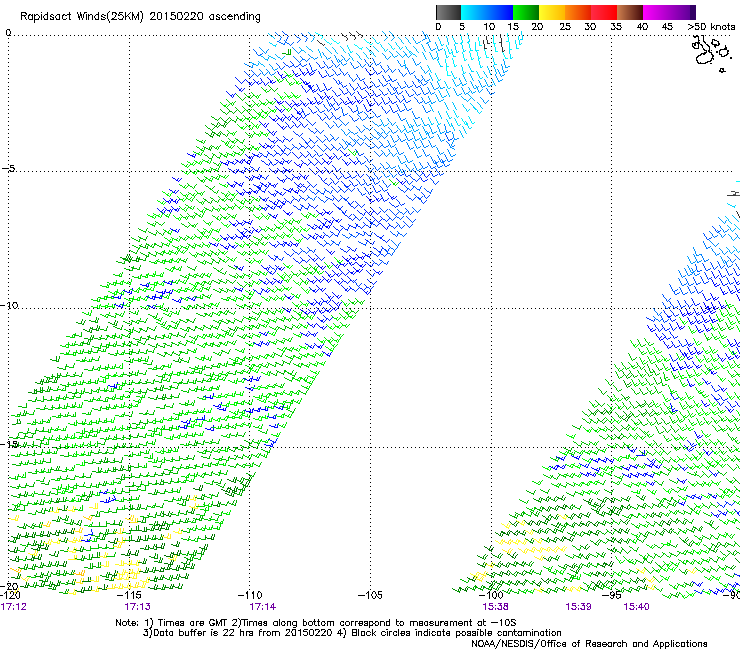Click the cyan-blue 5-15 knots color band
This screenshot has height=650, width=740.
click(x=487, y=12)
